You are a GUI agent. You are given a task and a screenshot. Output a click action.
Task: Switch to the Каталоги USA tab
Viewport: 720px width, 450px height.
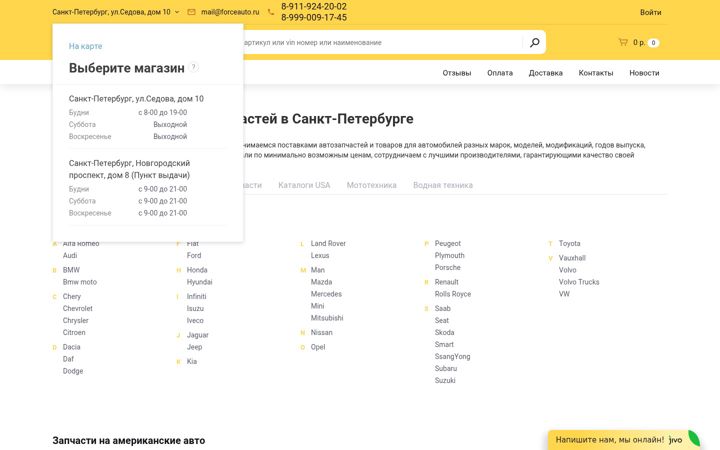click(304, 185)
